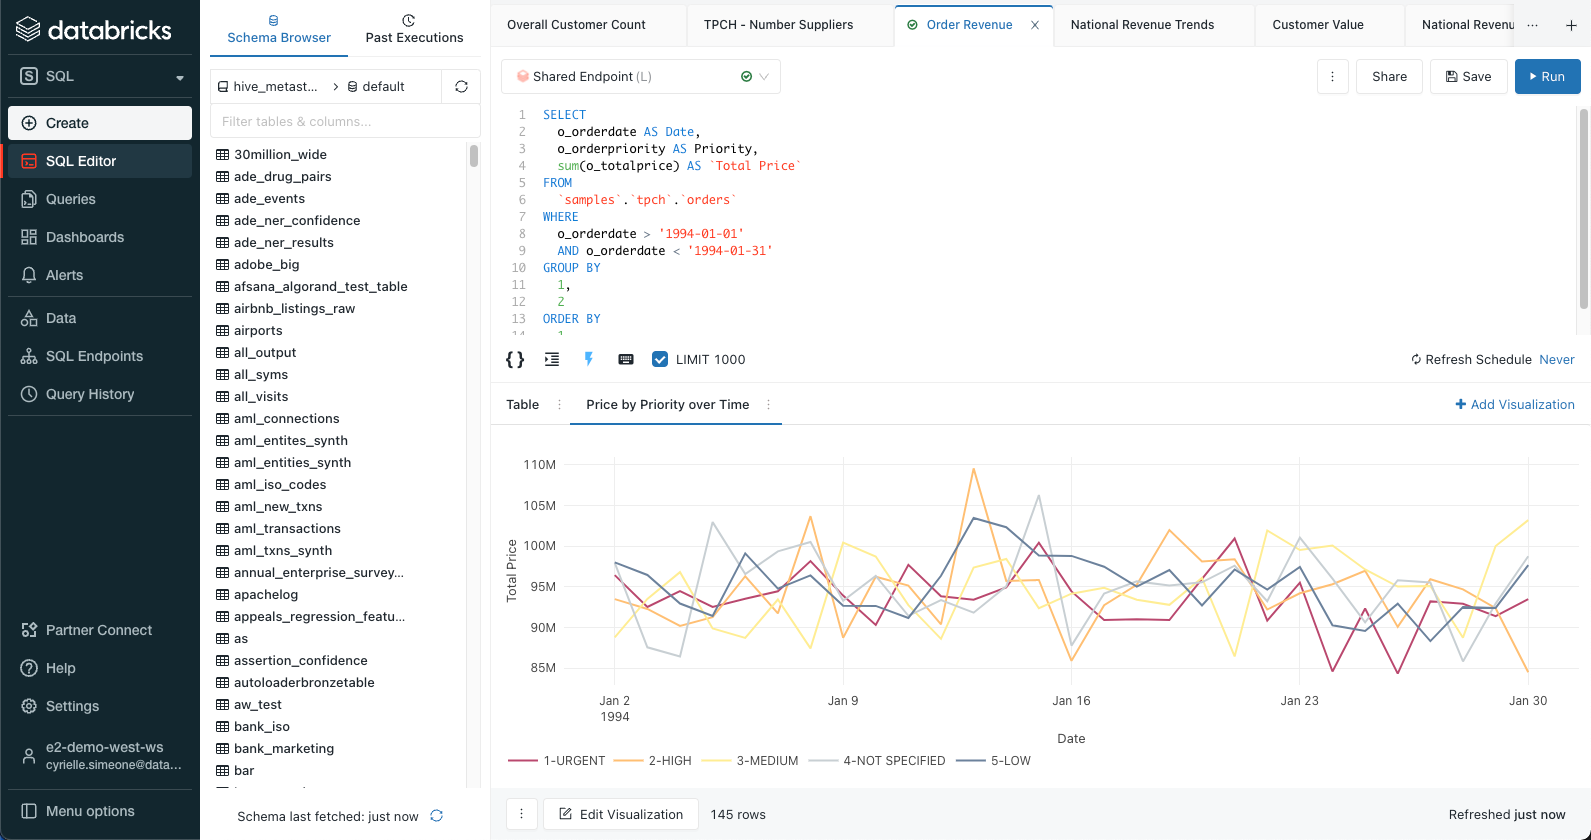
Task: Toggle the 2-HIGH orange legend swatch
Action: coord(628,761)
